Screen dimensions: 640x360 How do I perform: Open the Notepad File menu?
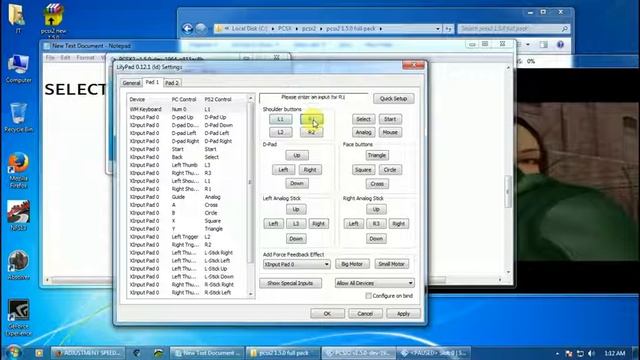pyautogui.click(x=50, y=58)
